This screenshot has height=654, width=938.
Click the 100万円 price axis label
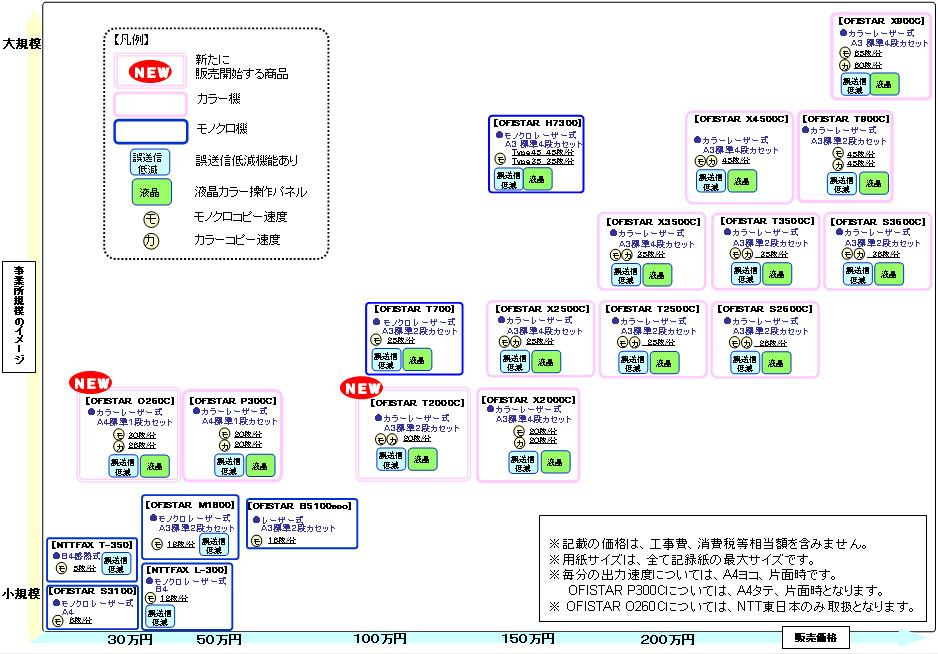(380, 639)
